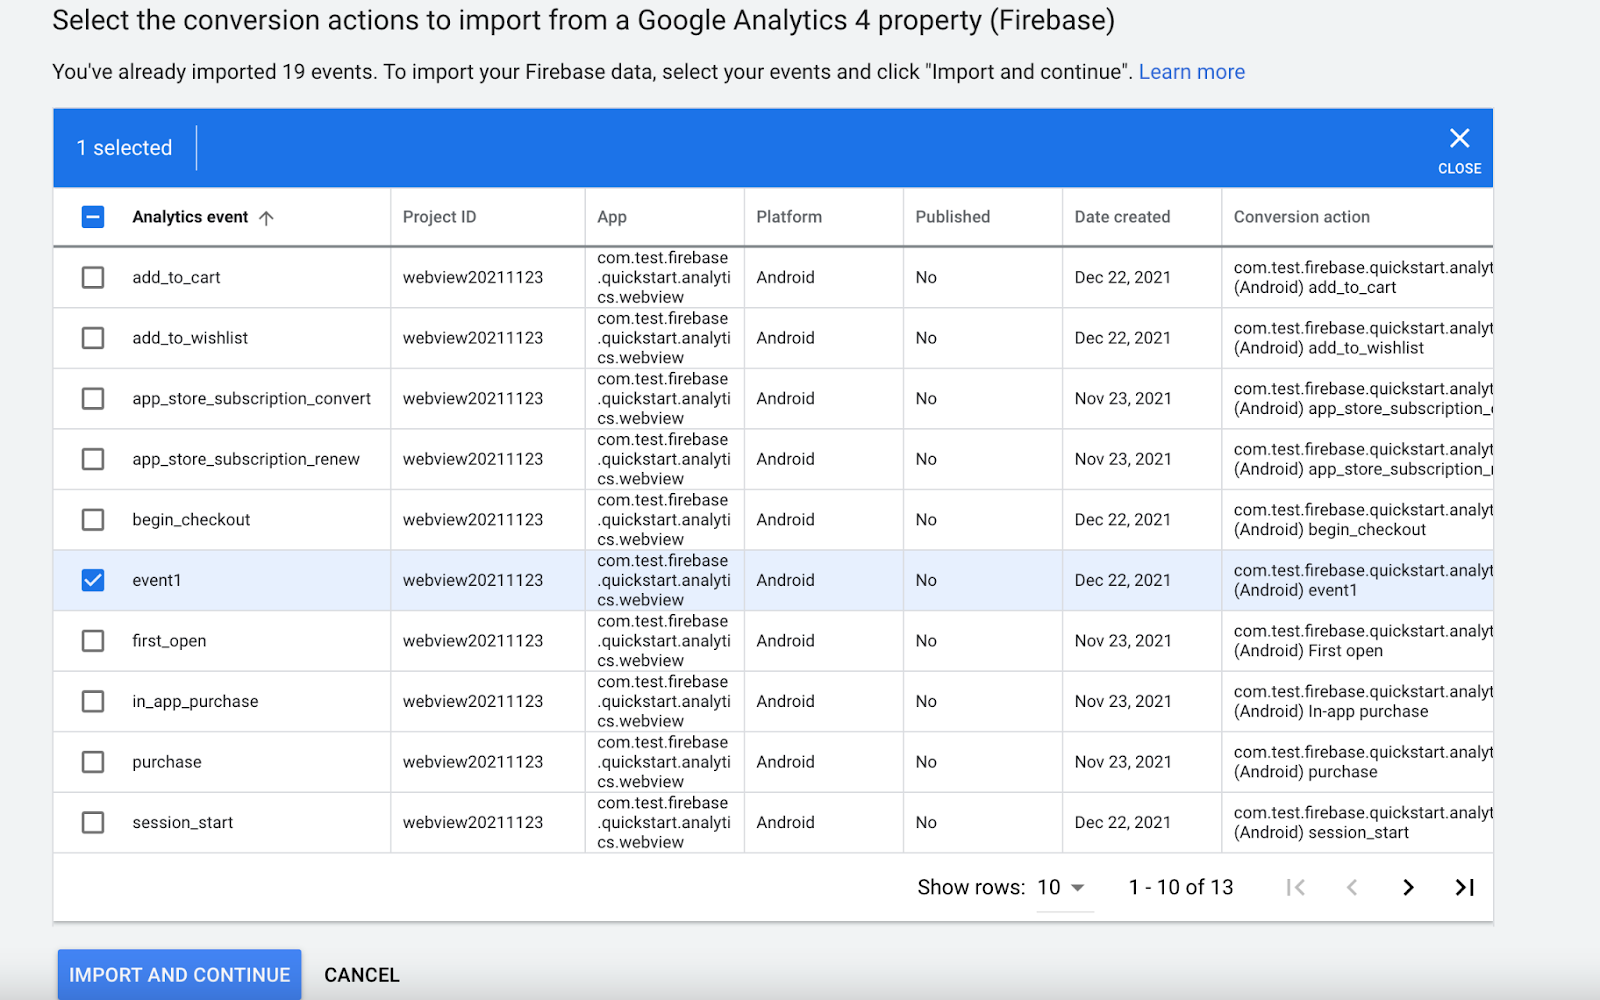The width and height of the screenshot is (1600, 1000).
Task: Go to next page of events
Action: [x=1408, y=887]
